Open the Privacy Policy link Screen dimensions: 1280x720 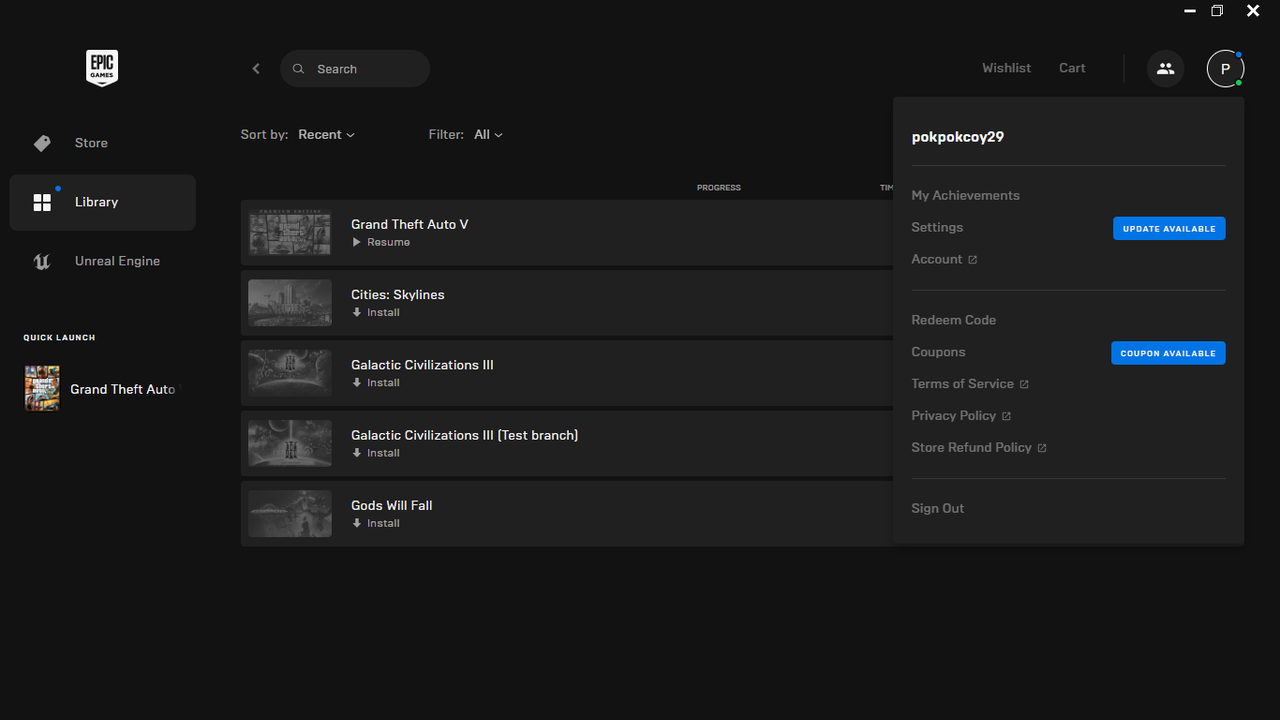coord(953,416)
